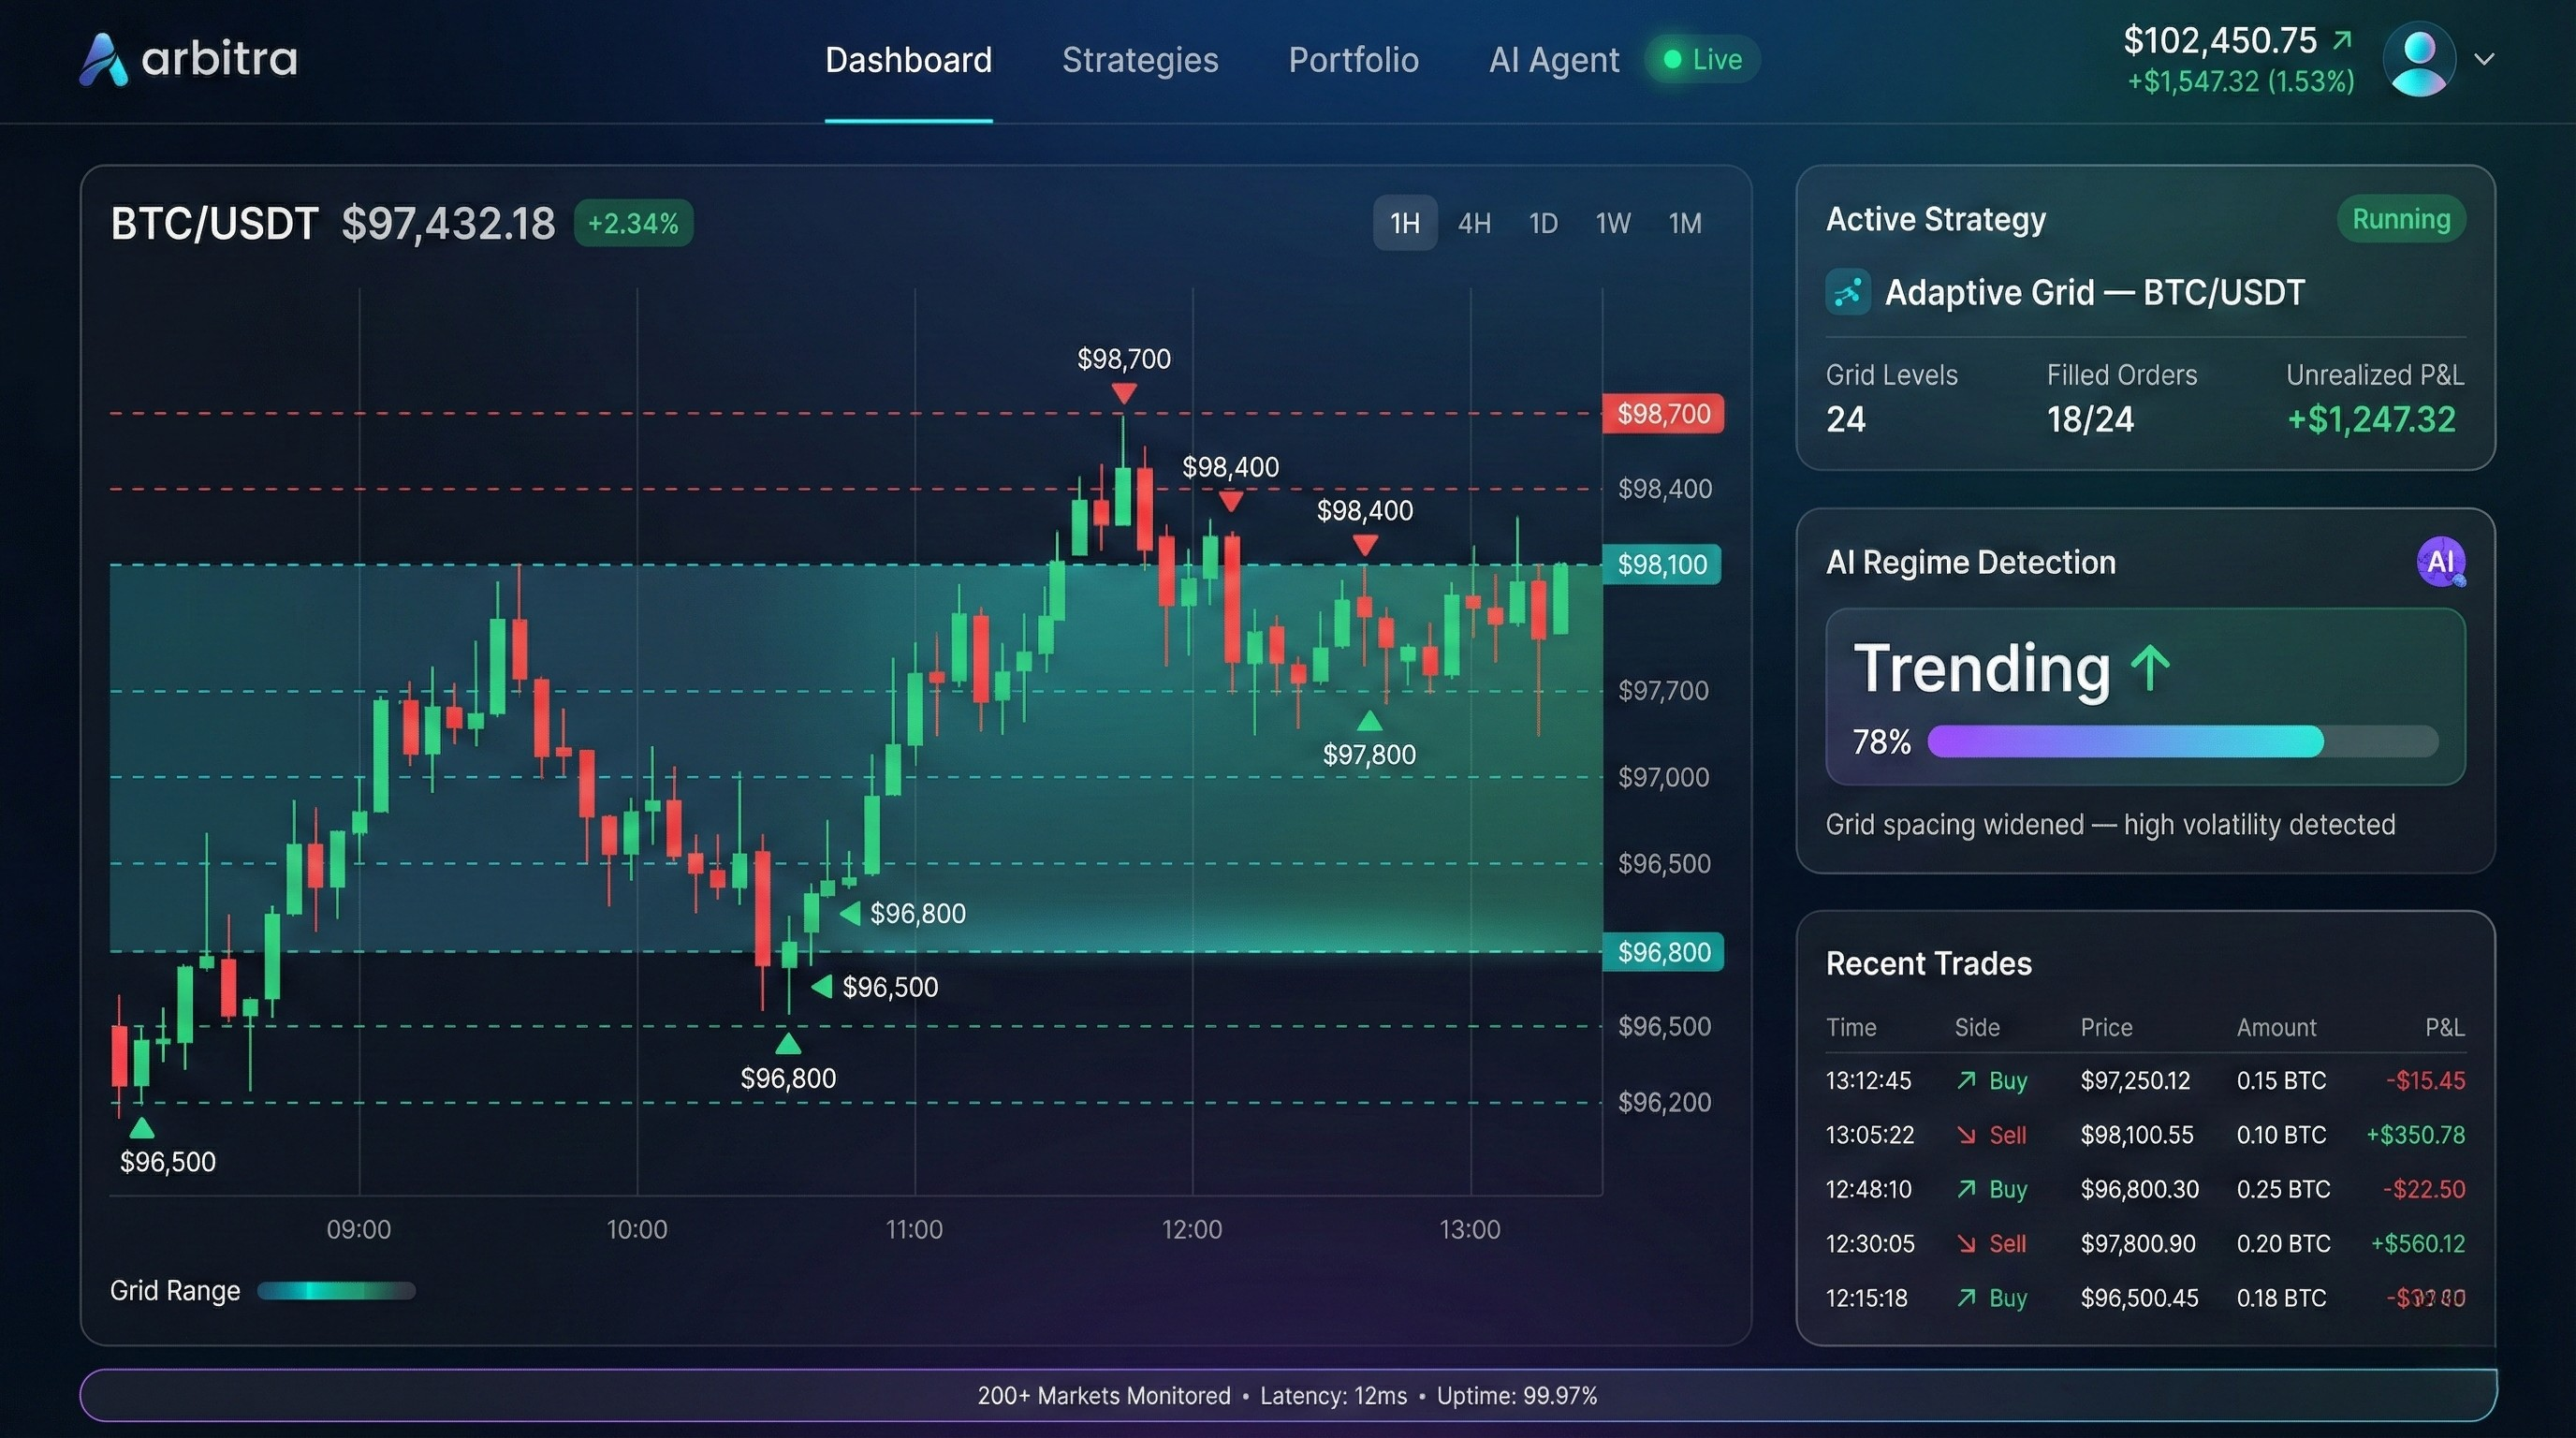The width and height of the screenshot is (2576, 1438).
Task: Click the arbitra logo icon
Action: [105, 59]
